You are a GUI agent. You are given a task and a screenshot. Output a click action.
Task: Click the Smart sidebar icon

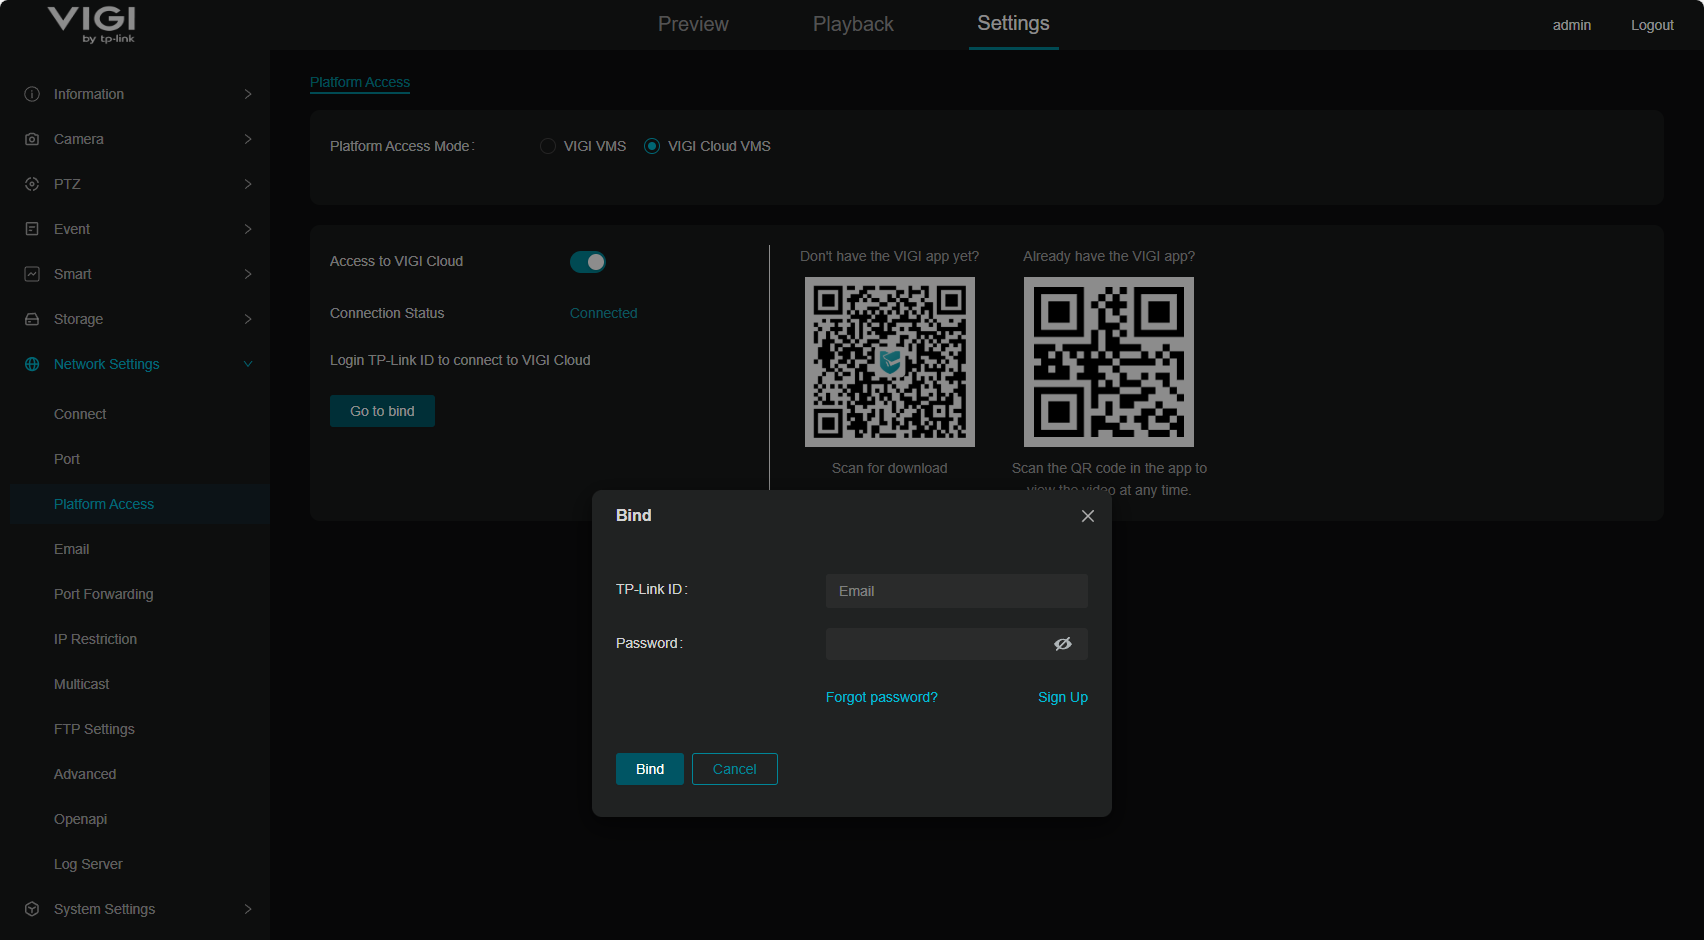pyautogui.click(x=32, y=274)
